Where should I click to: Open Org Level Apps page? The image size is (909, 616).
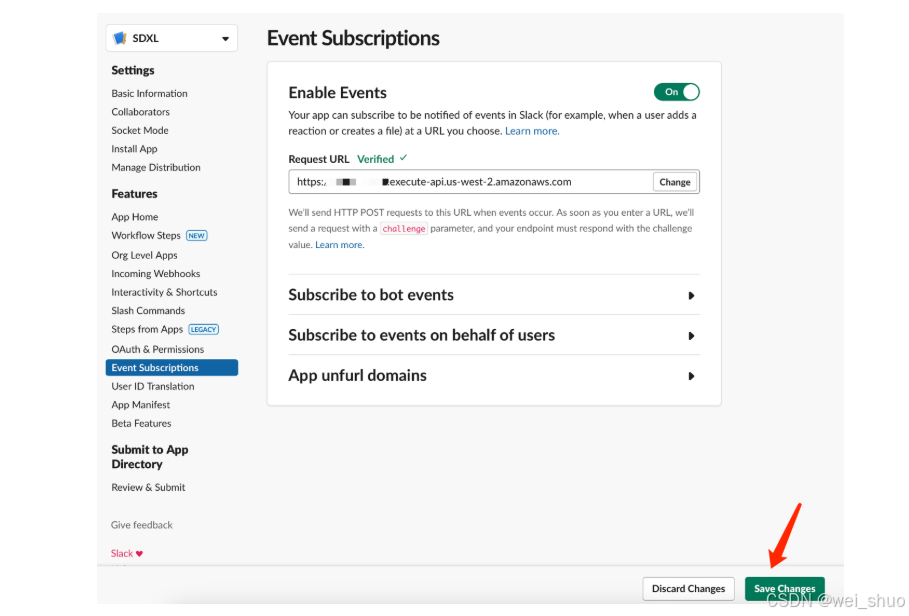tap(144, 255)
